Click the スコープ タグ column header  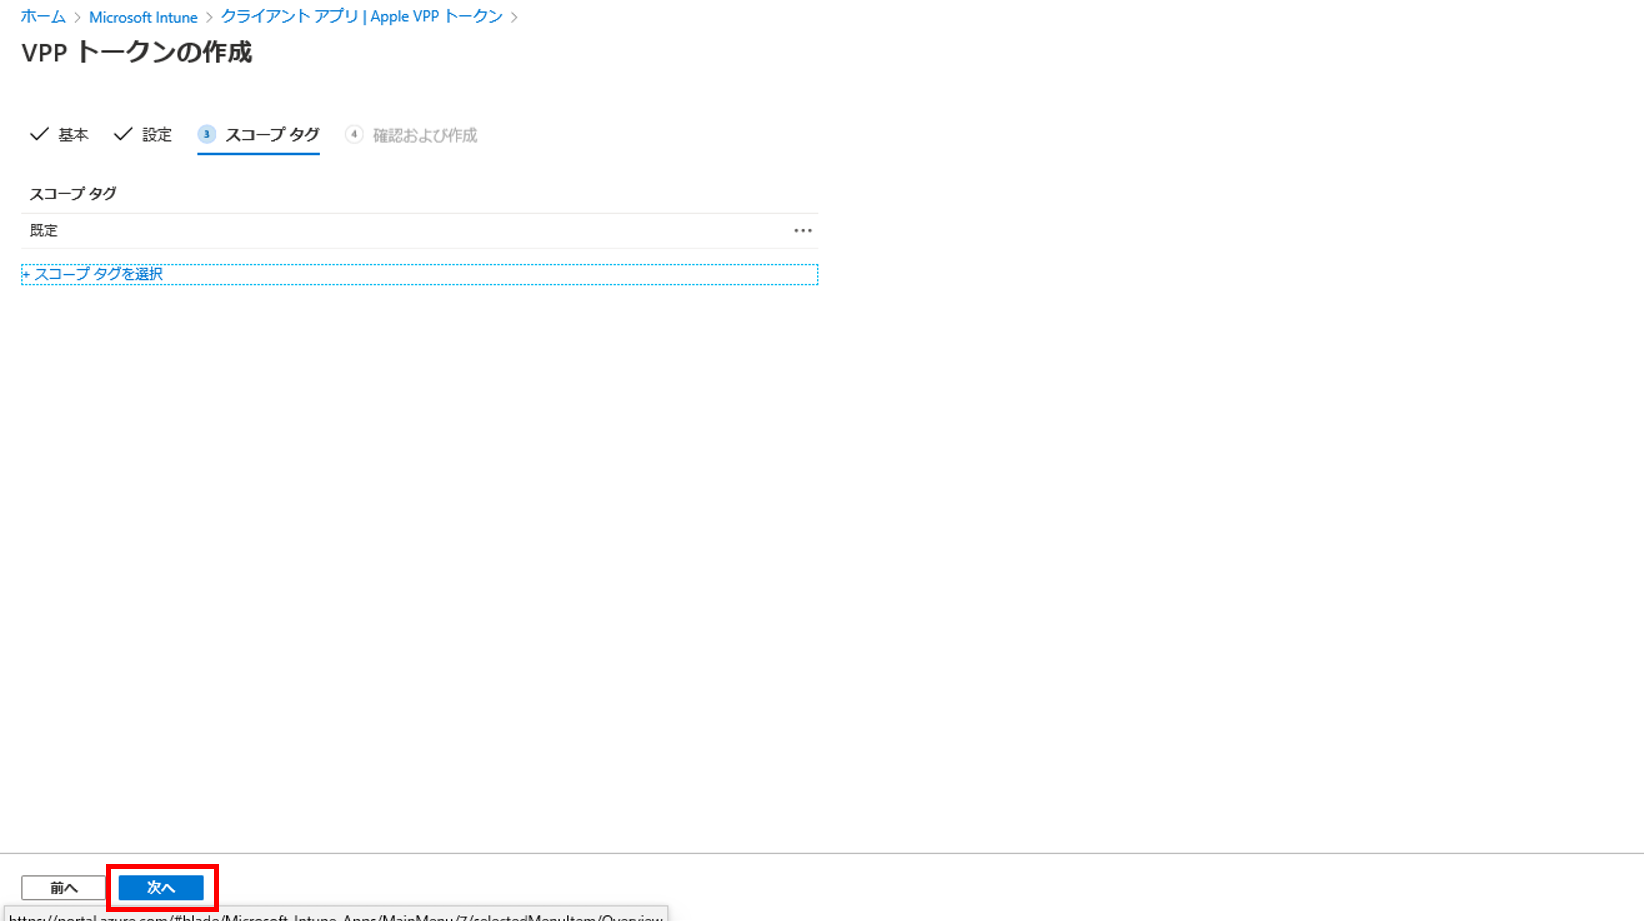73,194
